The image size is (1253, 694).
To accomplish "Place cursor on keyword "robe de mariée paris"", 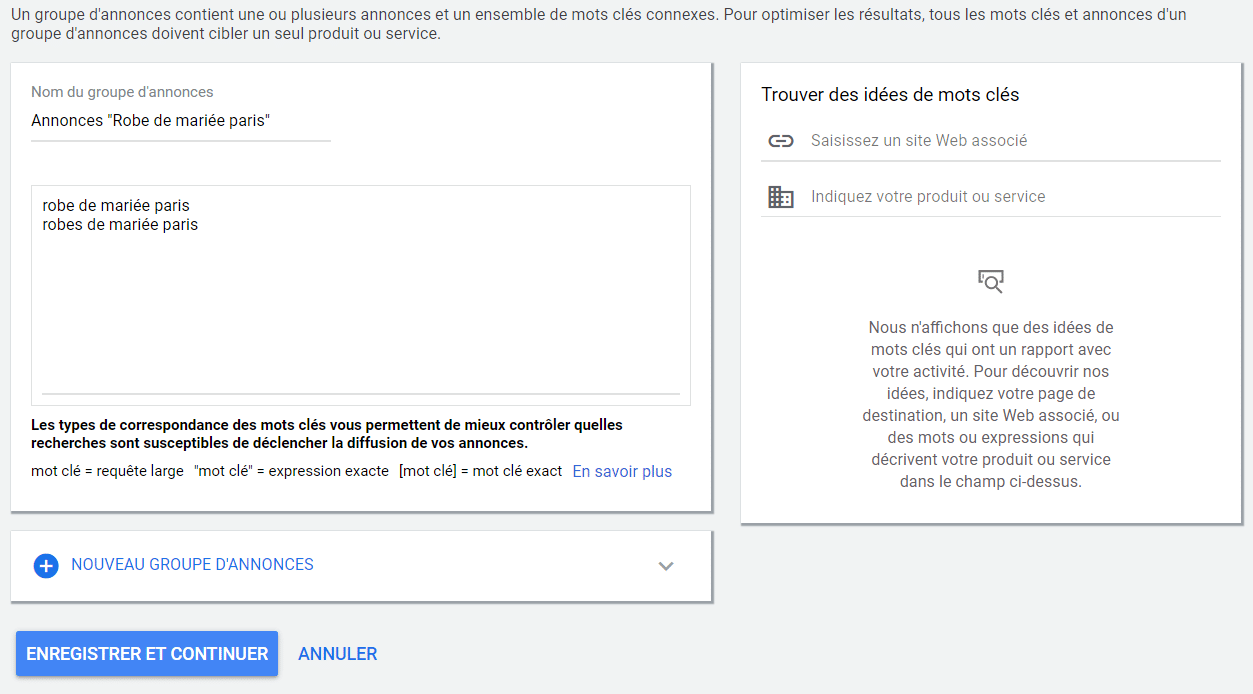I will coord(116,206).
